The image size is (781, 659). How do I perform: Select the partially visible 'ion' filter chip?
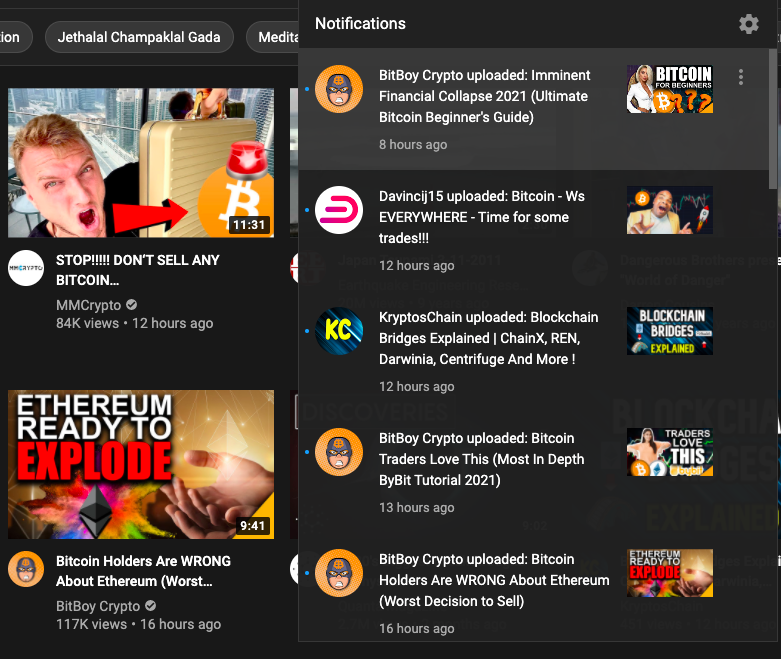(x=15, y=37)
